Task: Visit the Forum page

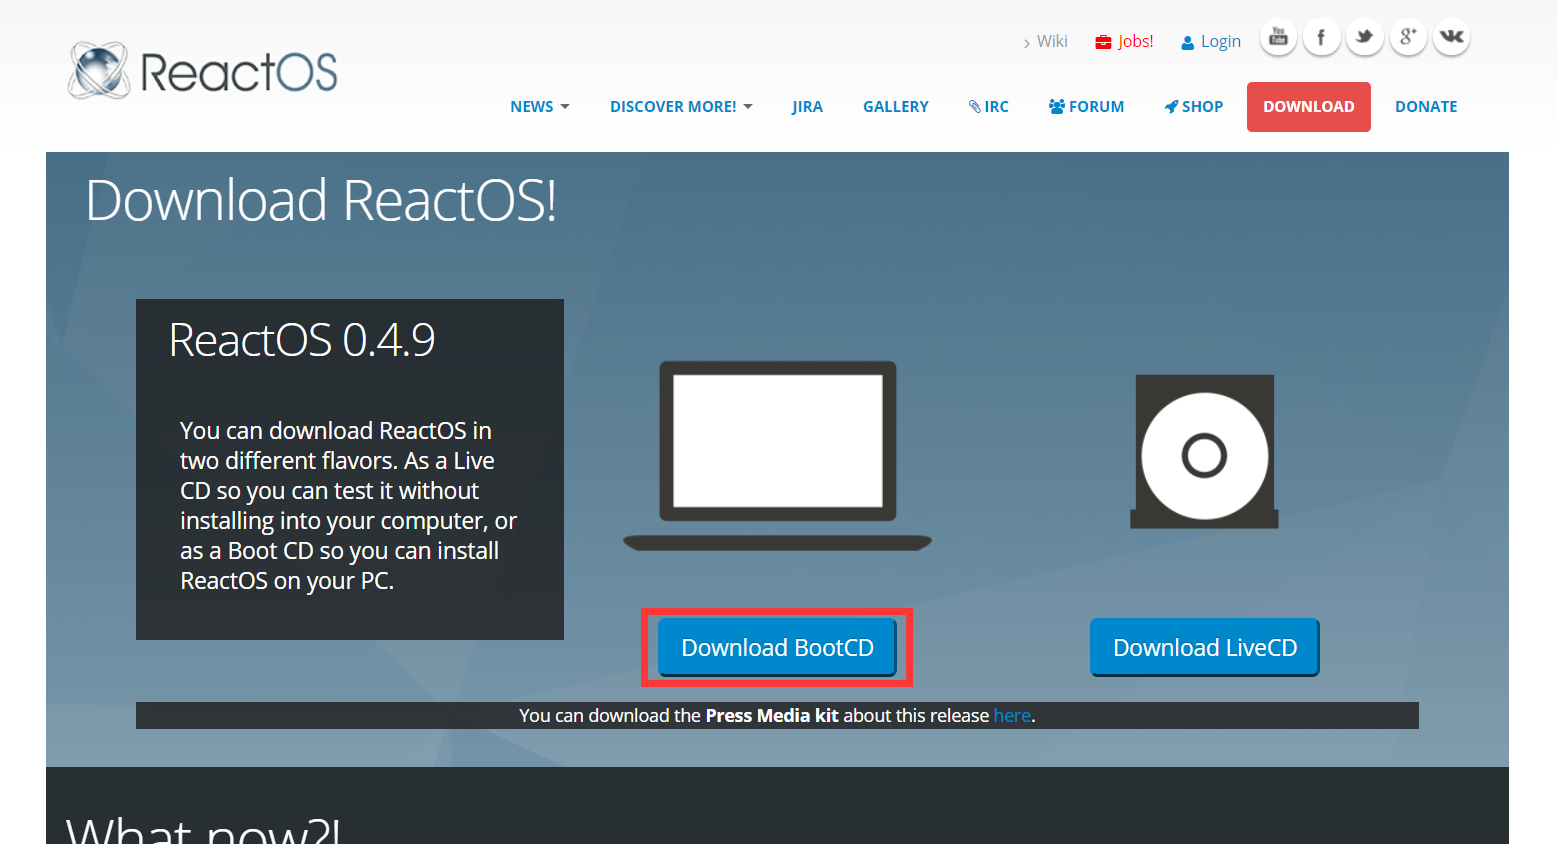Action: tap(1086, 107)
